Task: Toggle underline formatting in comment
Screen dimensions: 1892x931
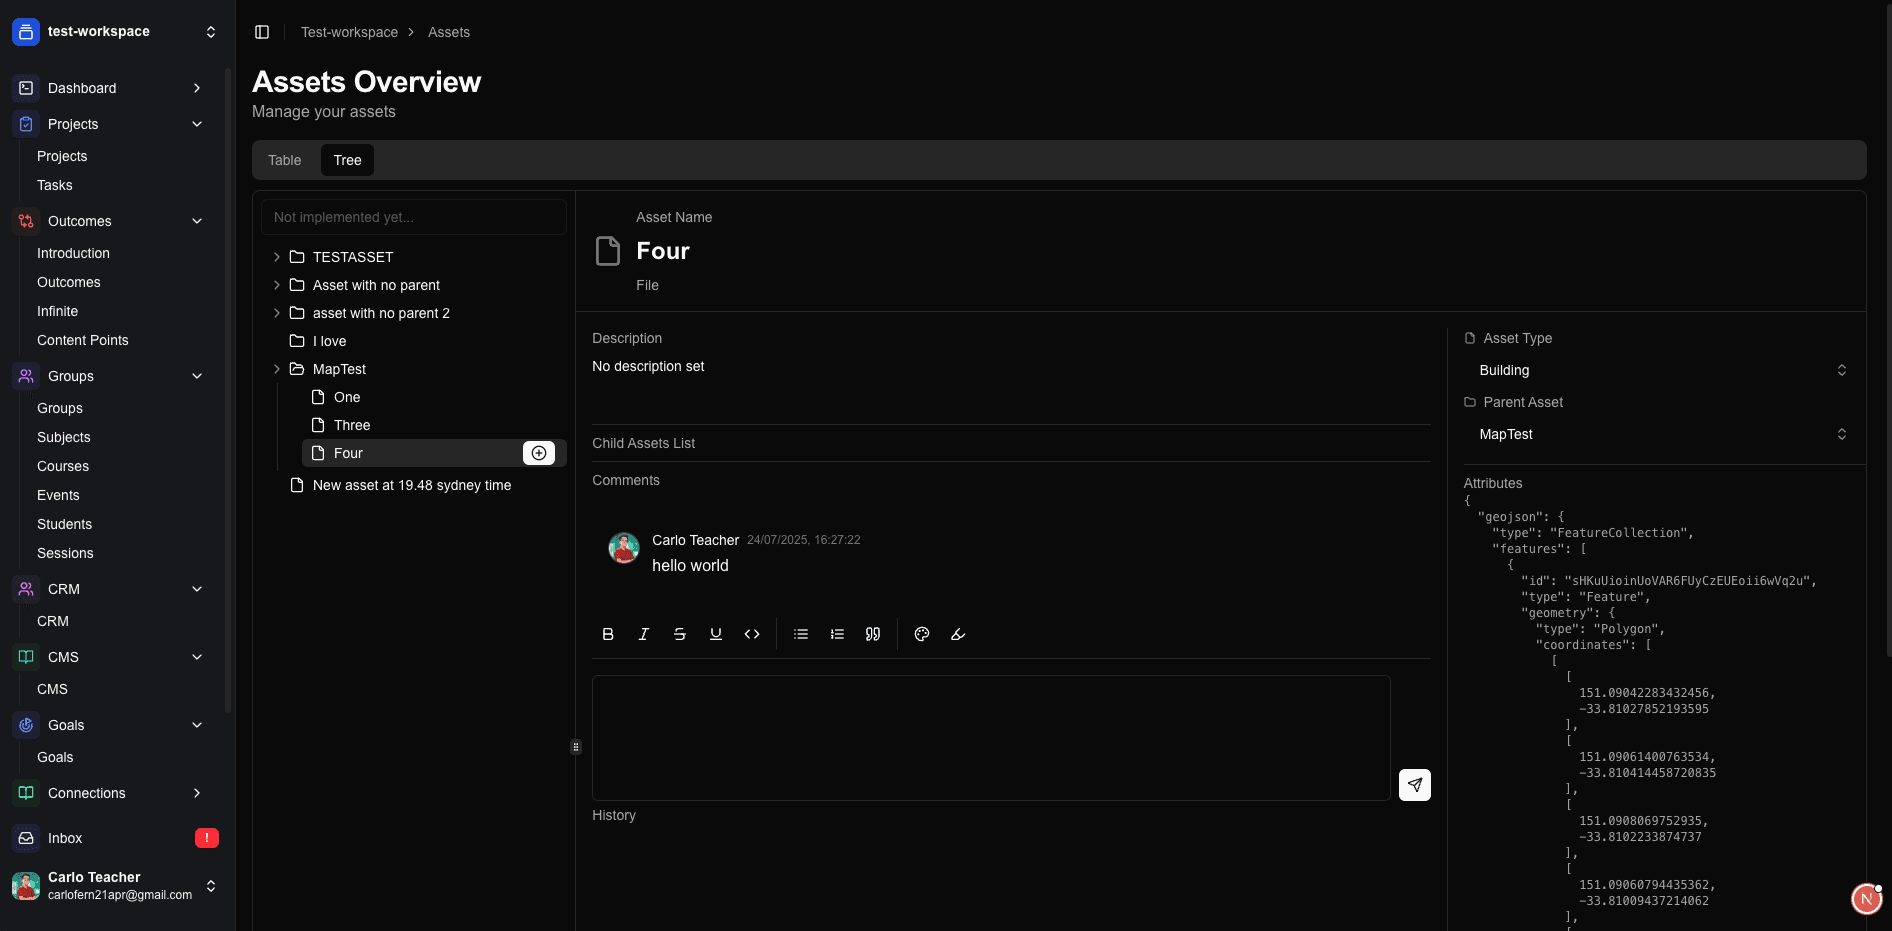Action: 716,634
